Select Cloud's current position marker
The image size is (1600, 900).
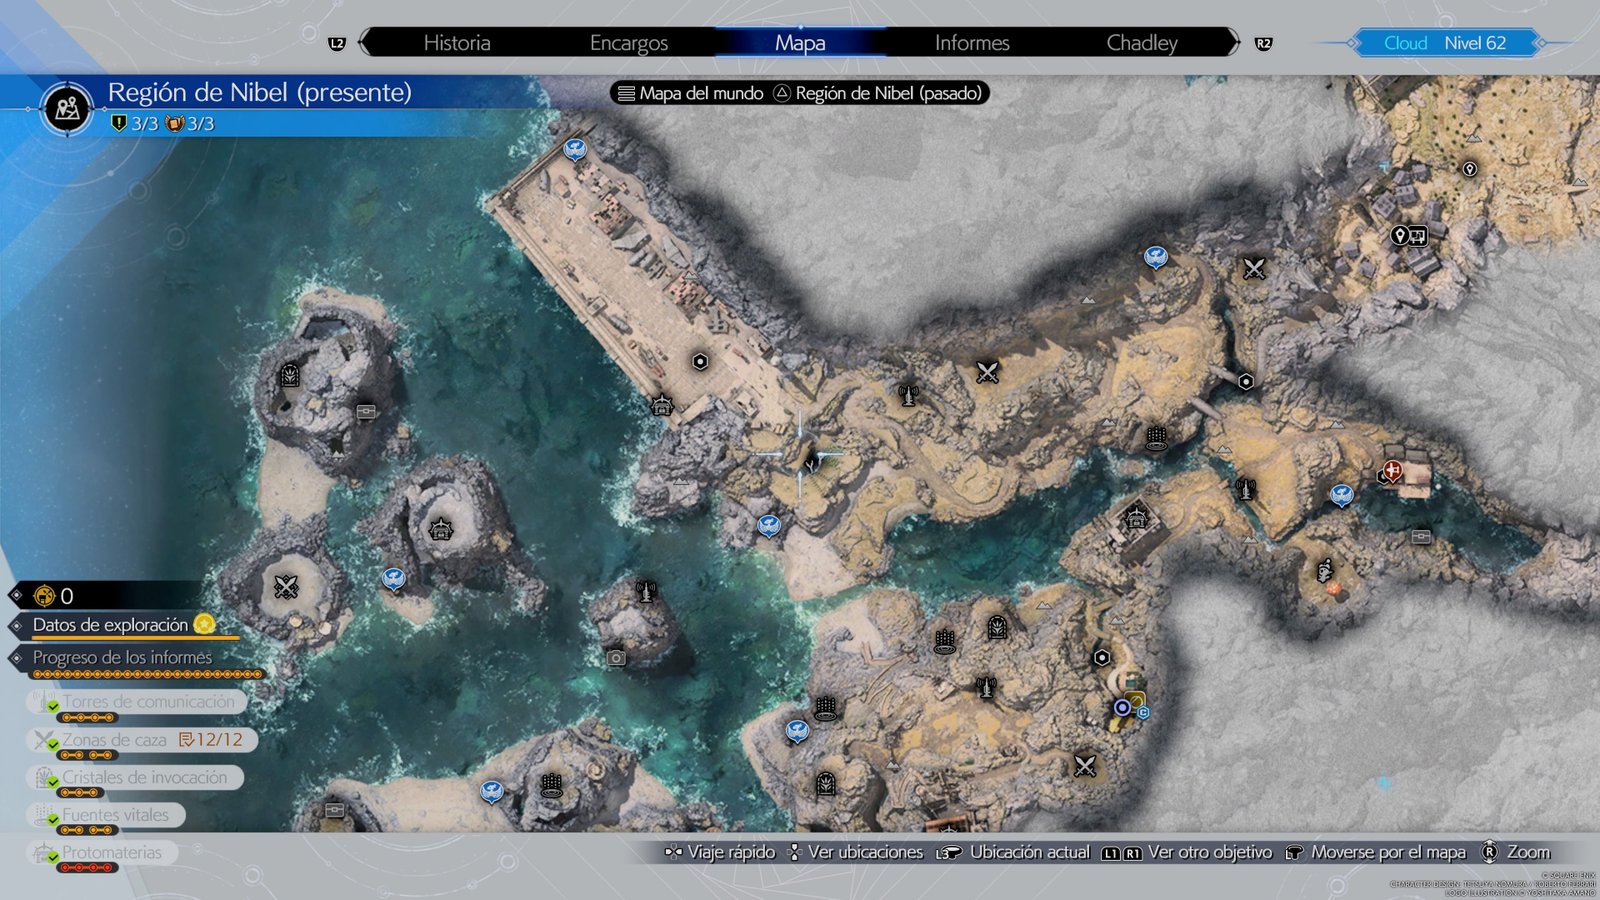pos(1122,708)
